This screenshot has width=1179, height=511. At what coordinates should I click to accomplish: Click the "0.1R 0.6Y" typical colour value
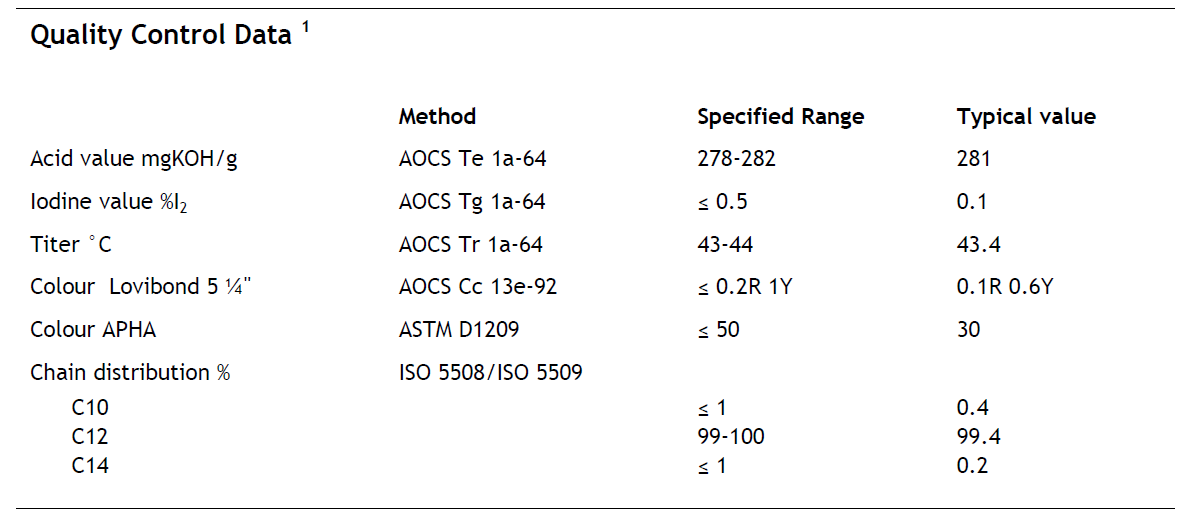[x=1005, y=287]
